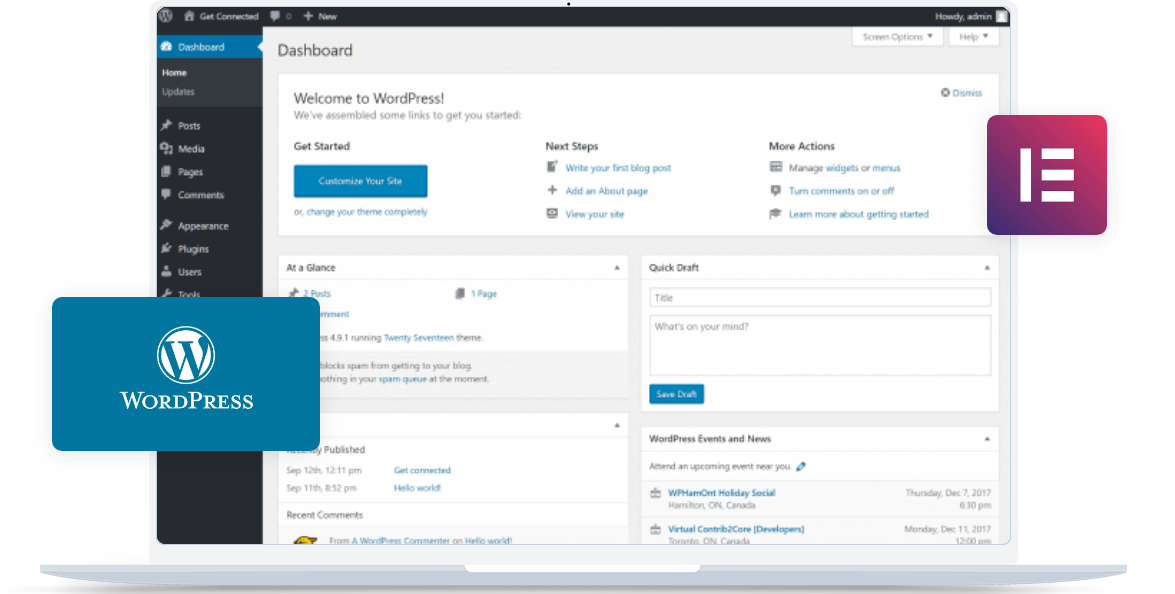Viewport: 1175px width, 594px height.
Task: Open the Add an About page link
Action: pos(607,191)
